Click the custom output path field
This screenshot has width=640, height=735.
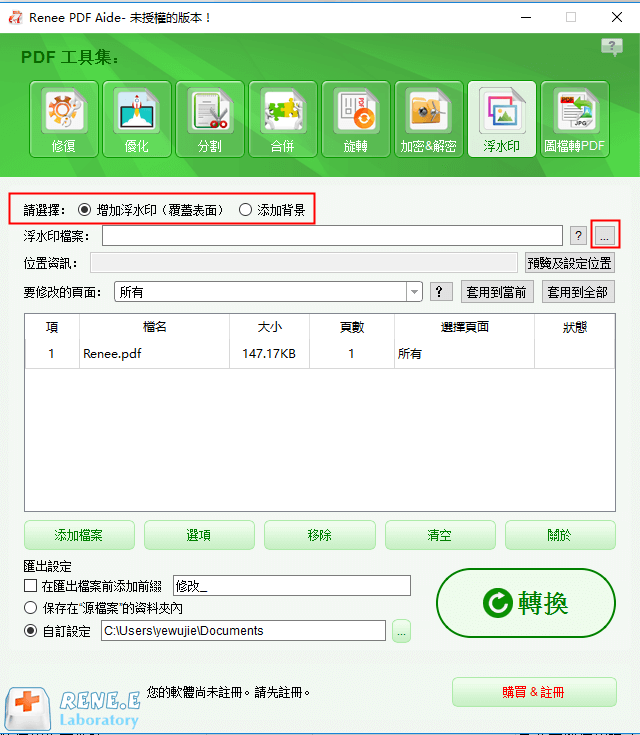point(243,631)
